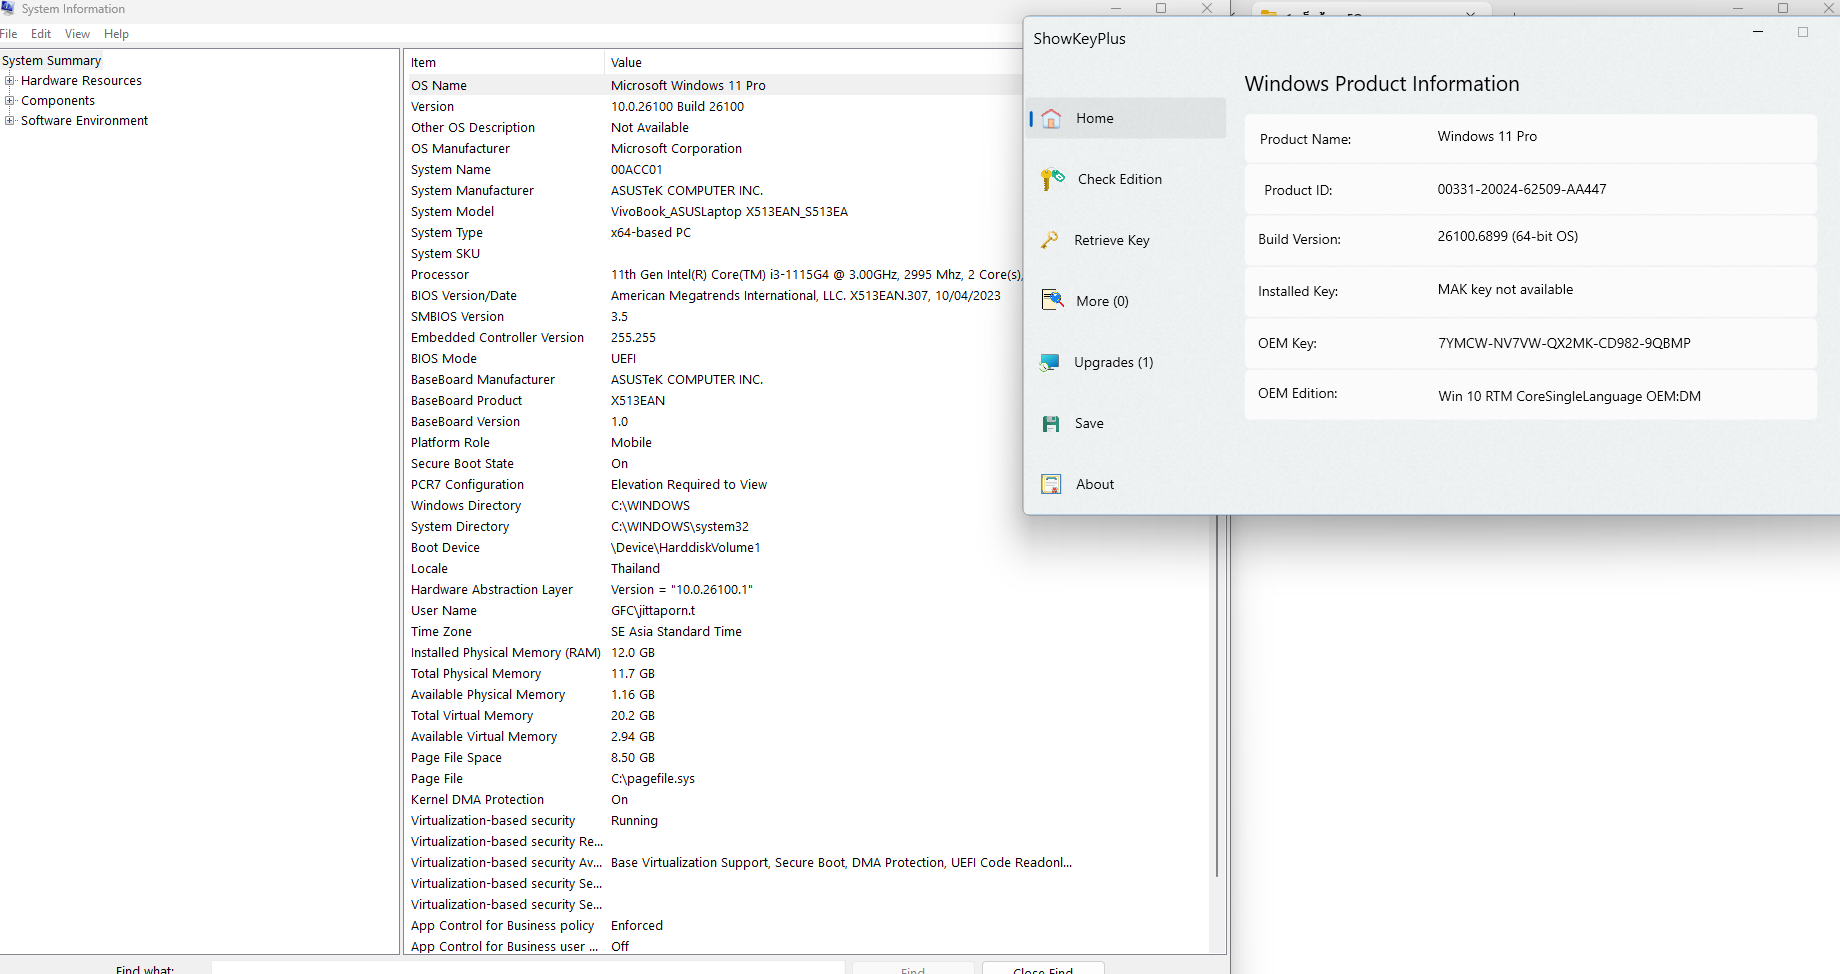Screen dimensions: 1840x974
Task: Click the Value column header
Action: coord(627,63)
